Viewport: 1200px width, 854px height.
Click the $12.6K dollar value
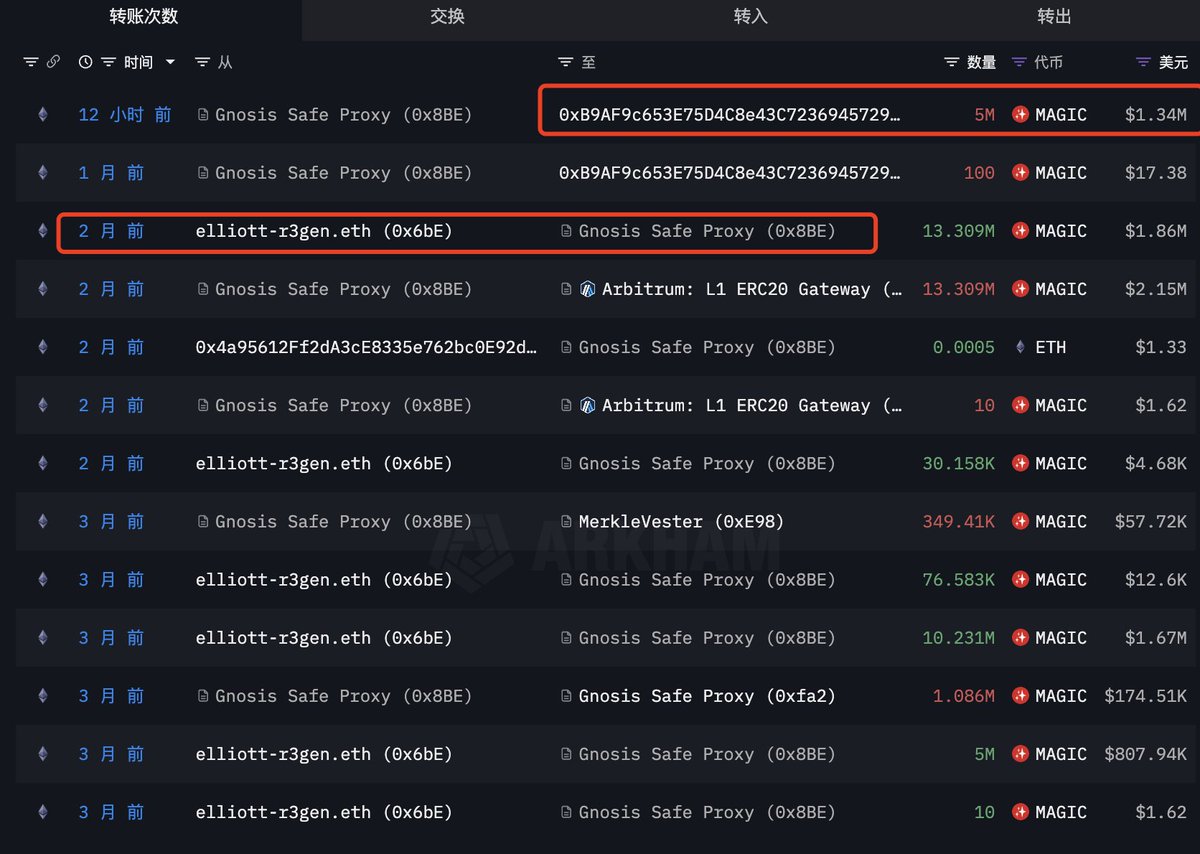tap(1156, 579)
